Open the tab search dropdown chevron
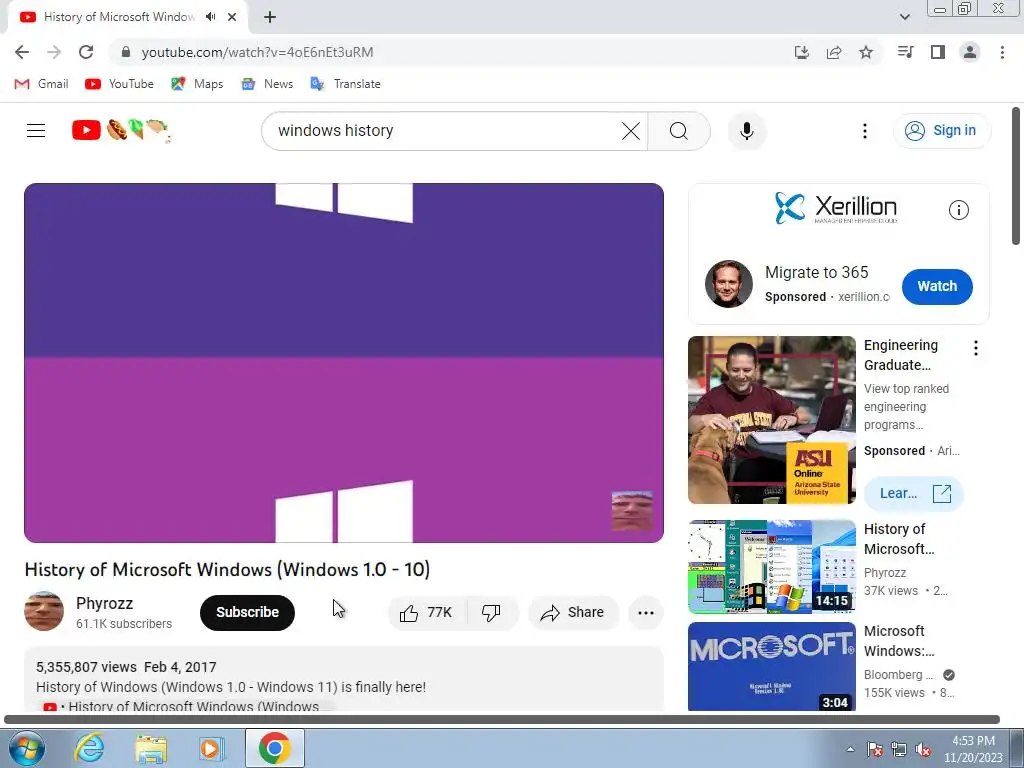Viewport: 1024px width, 768px height. coord(904,17)
